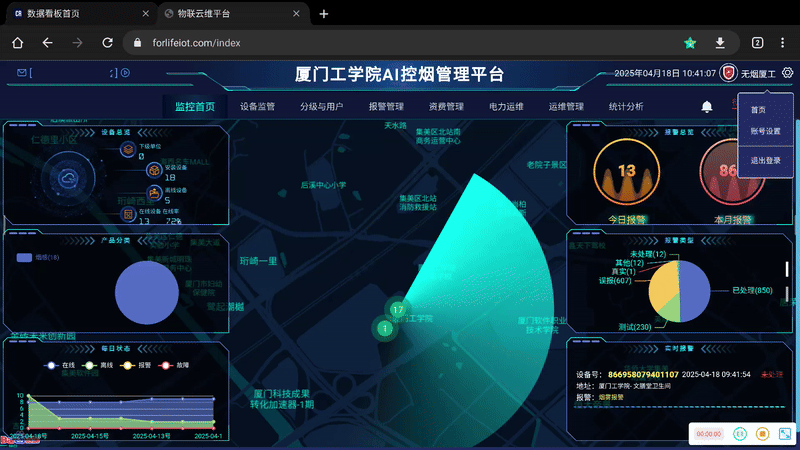Open browser downloads icon
The width and height of the screenshot is (800, 450).
(720, 43)
